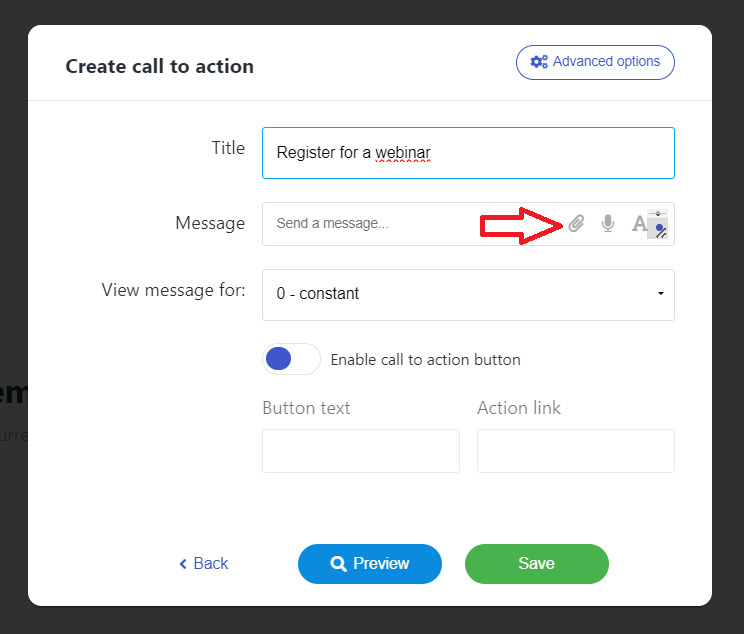The width and height of the screenshot is (744, 634).
Task: Click the paperclip attachment icon
Action: [576, 224]
